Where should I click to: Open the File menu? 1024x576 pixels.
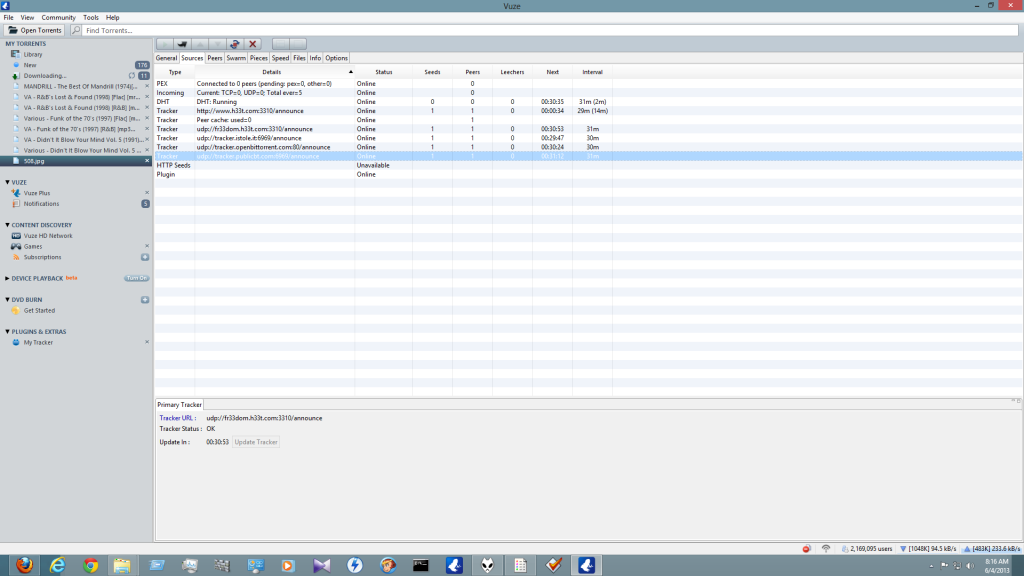8,18
